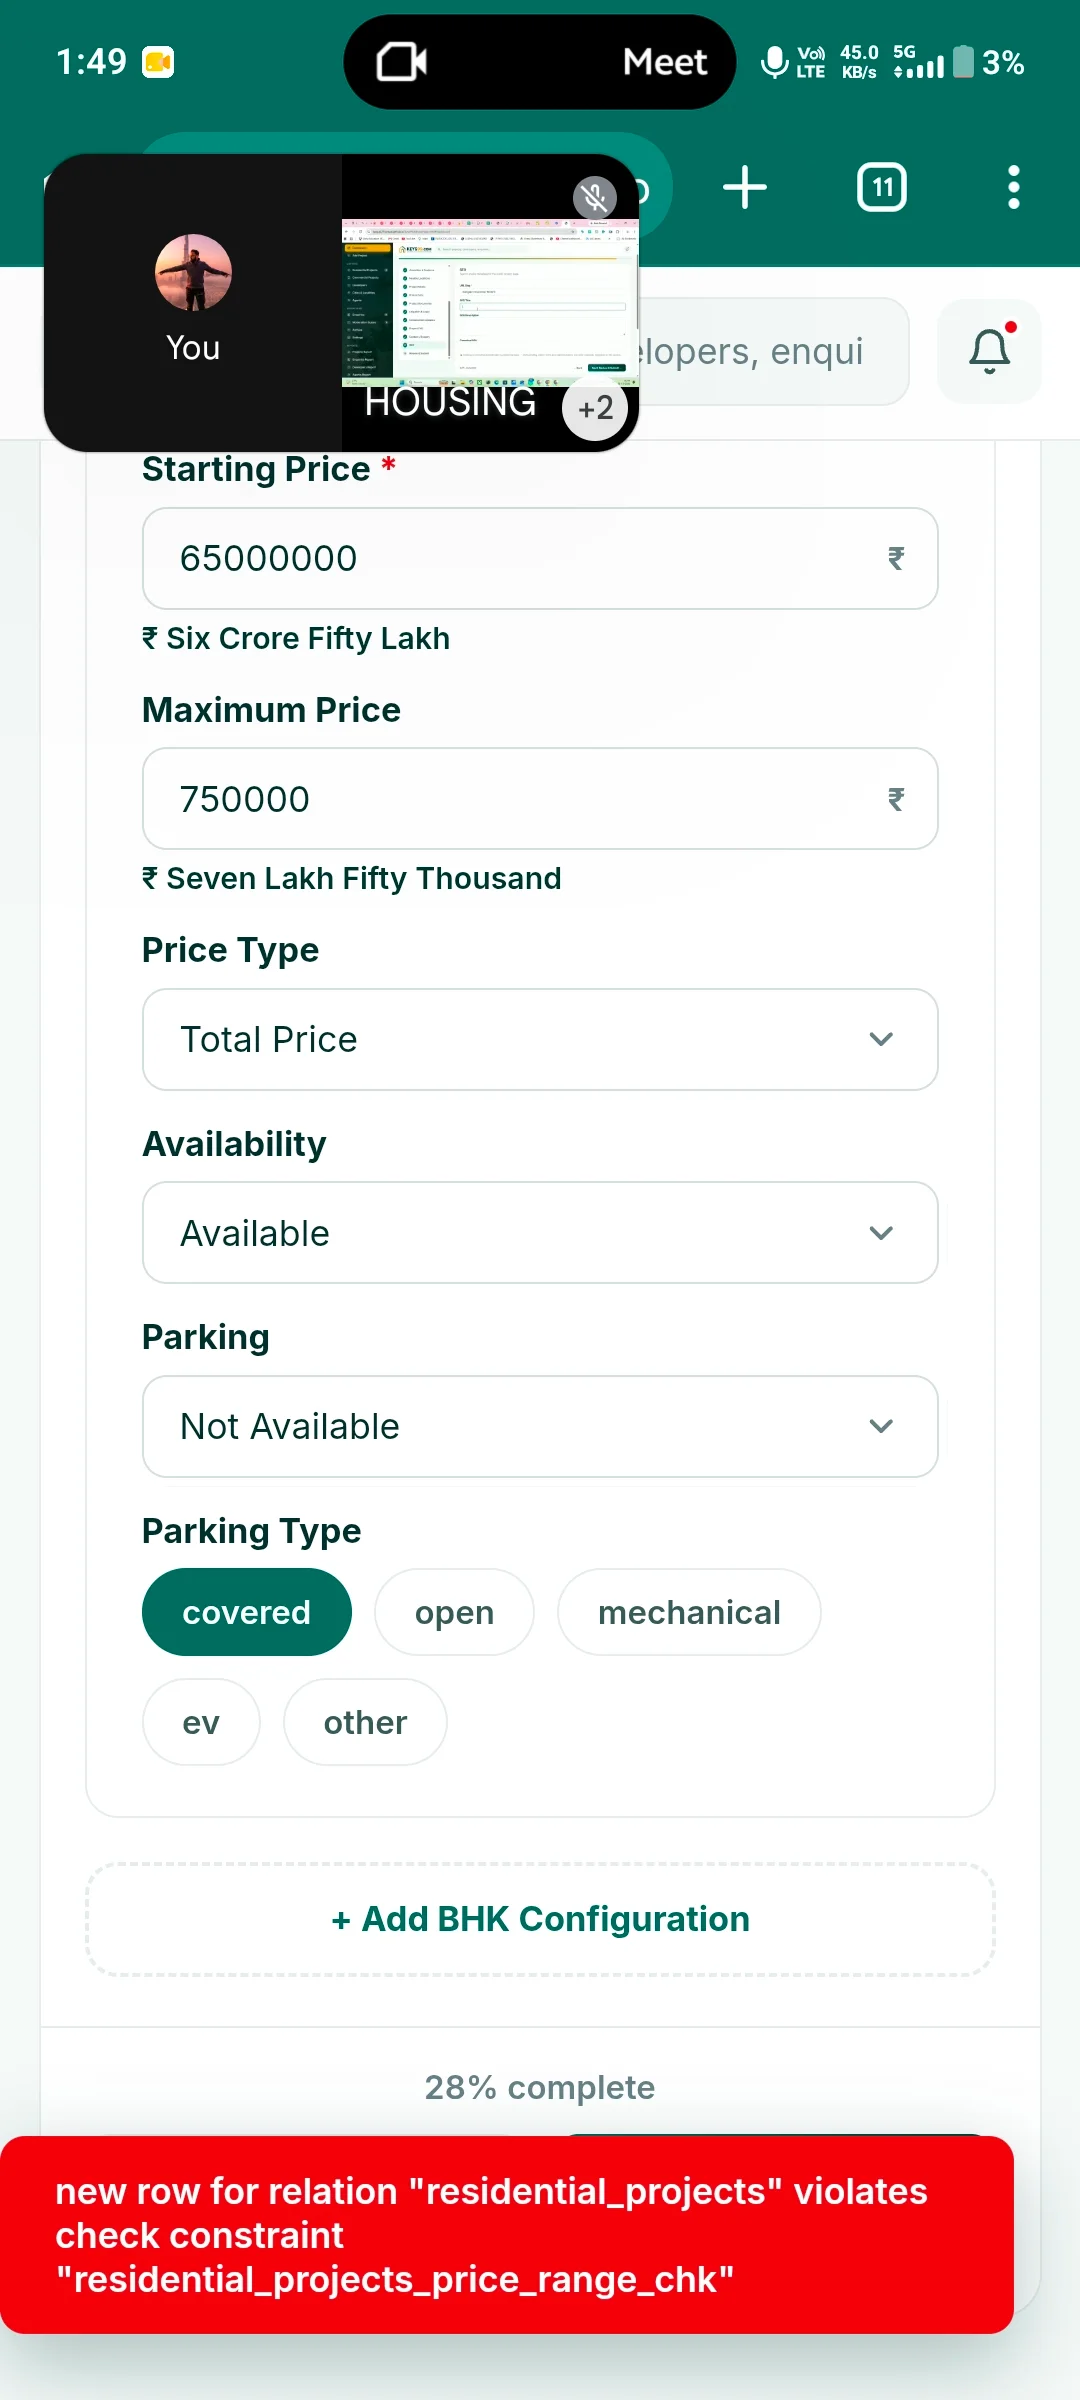The width and height of the screenshot is (1080, 2400).
Task: Expand the Availability dropdown
Action: [x=540, y=1233]
